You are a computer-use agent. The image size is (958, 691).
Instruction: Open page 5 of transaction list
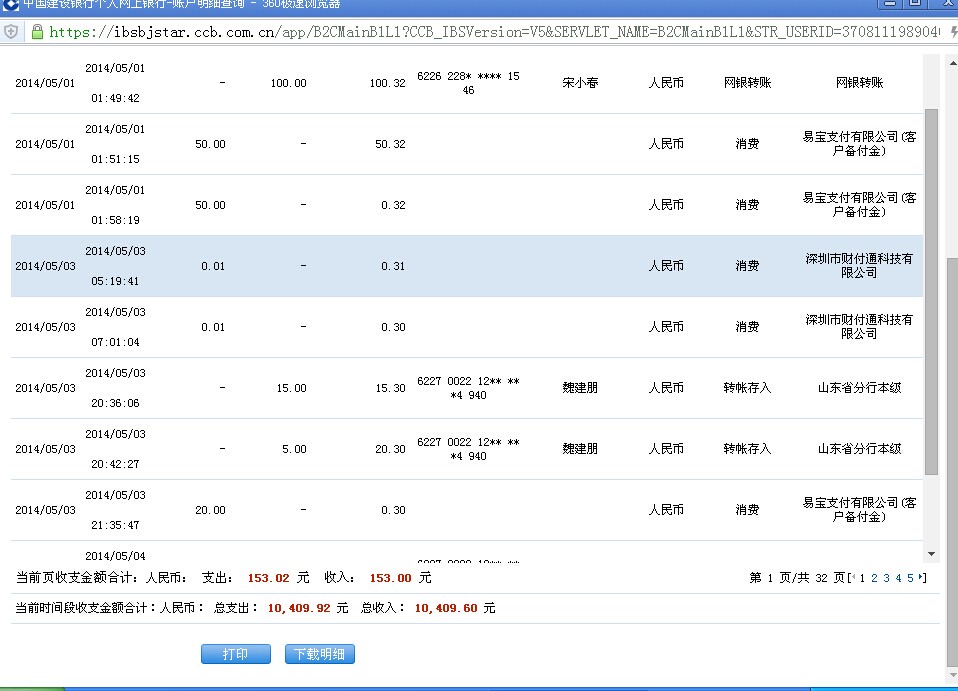tap(910, 578)
